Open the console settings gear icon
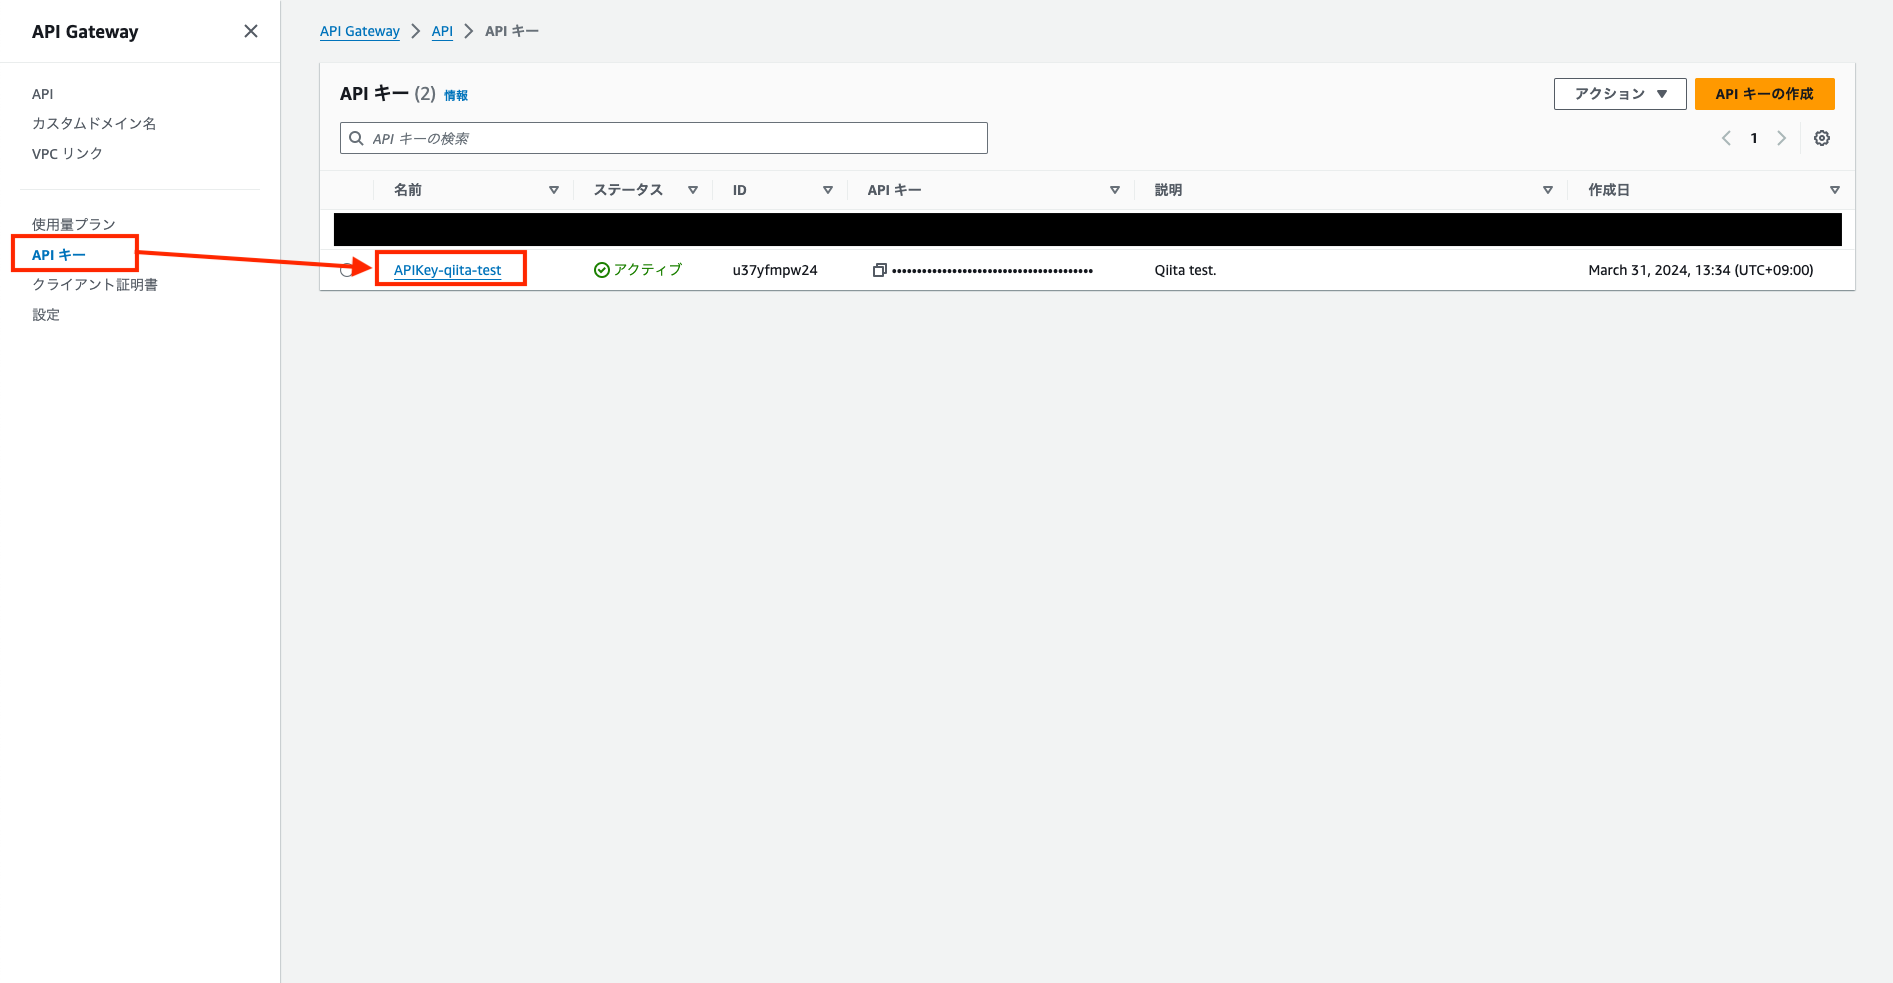The image size is (1893, 983). pyautogui.click(x=1822, y=138)
